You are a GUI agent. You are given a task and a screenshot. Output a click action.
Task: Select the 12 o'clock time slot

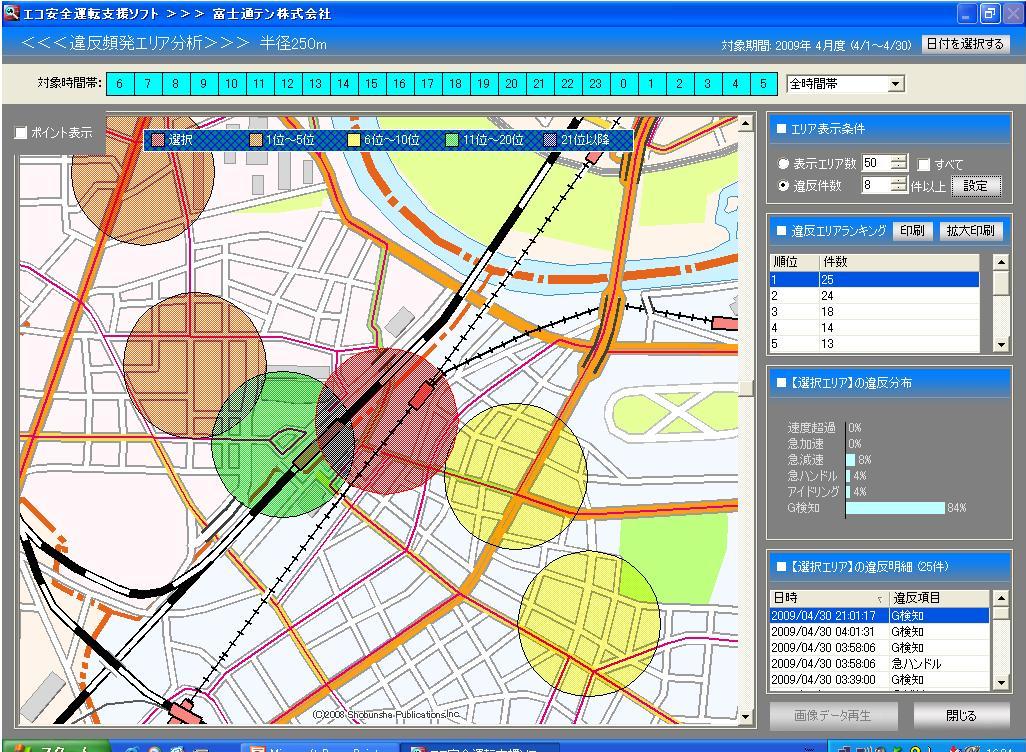[x=287, y=84]
